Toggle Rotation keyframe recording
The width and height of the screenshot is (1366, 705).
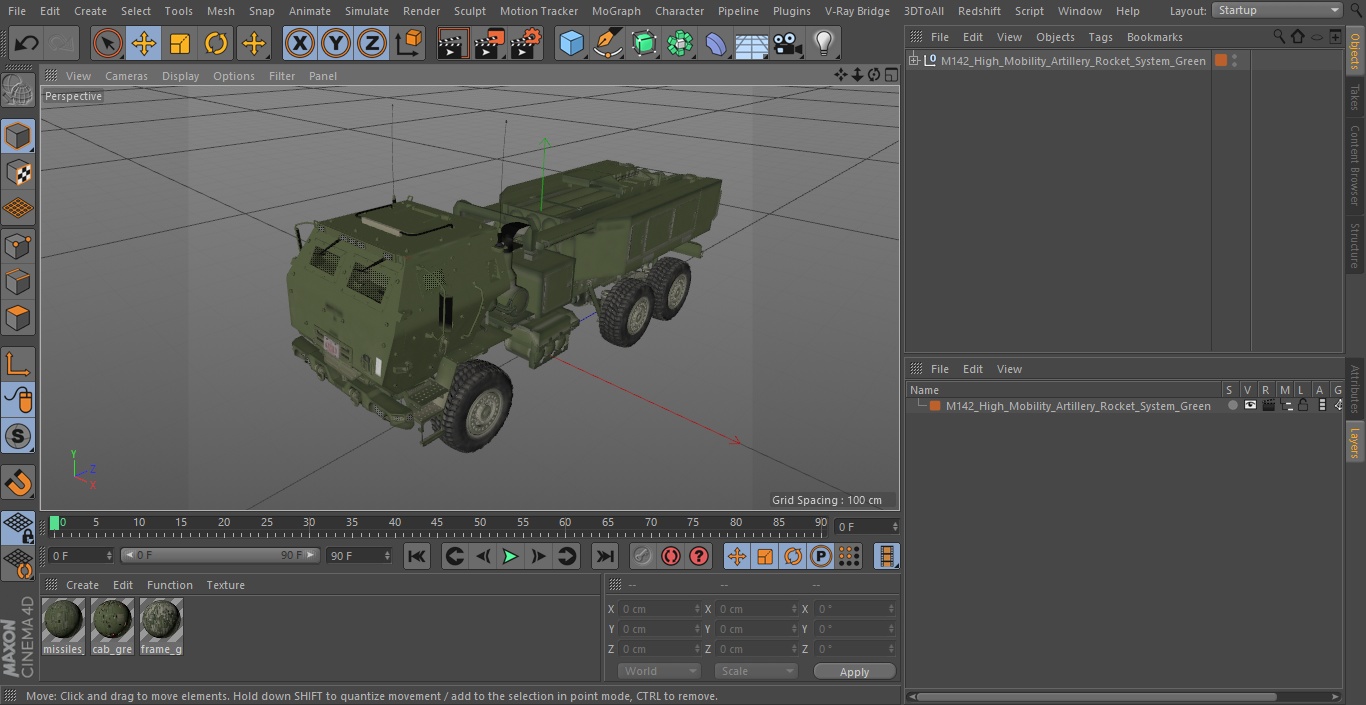[x=793, y=557]
